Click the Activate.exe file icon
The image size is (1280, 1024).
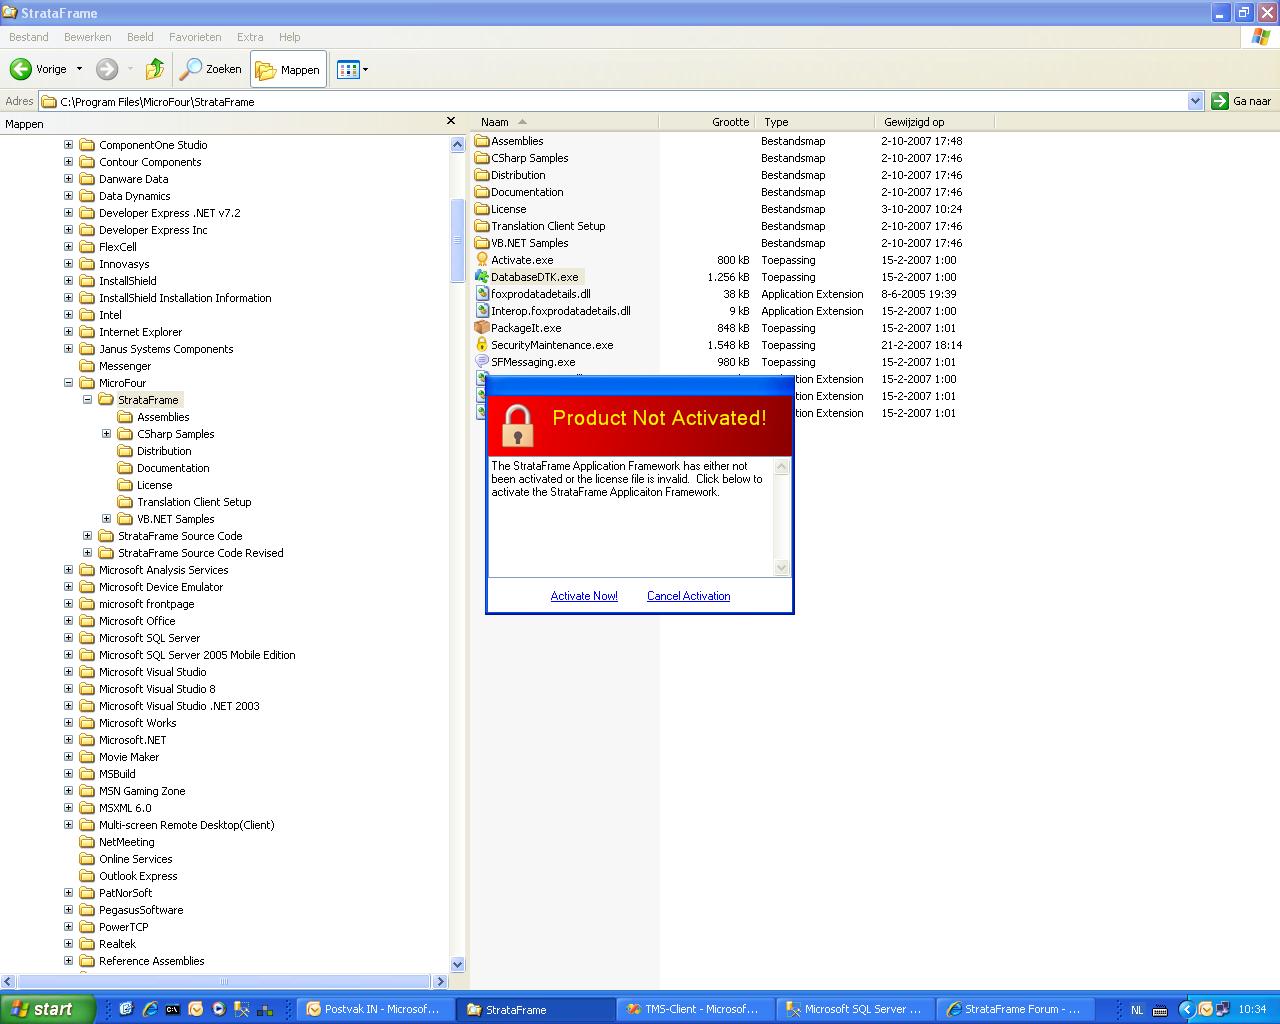click(x=482, y=260)
